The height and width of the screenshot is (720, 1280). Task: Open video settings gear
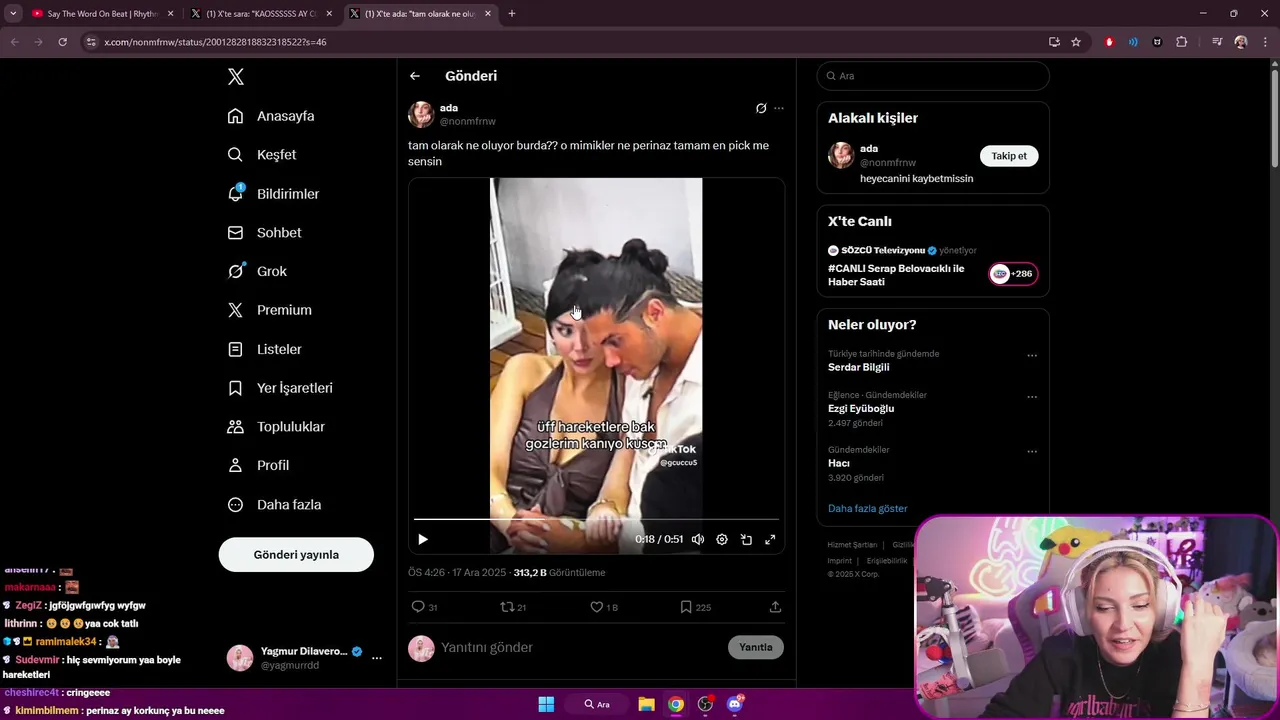tap(722, 539)
